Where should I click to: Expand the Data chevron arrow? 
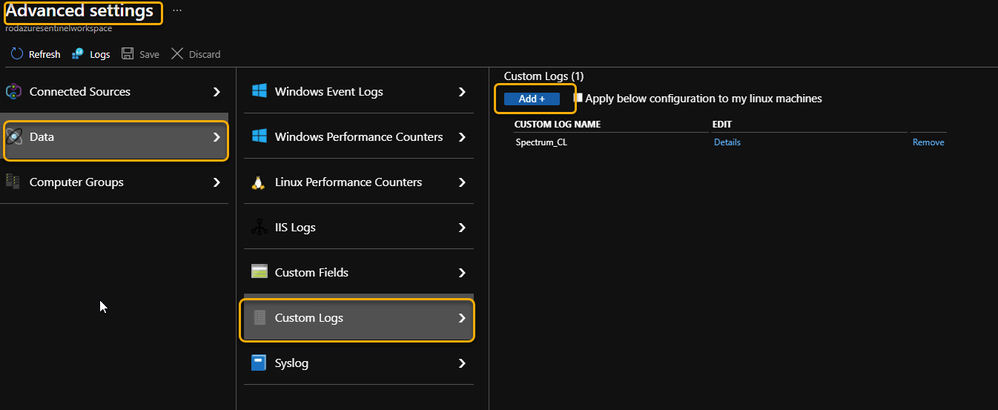click(216, 137)
